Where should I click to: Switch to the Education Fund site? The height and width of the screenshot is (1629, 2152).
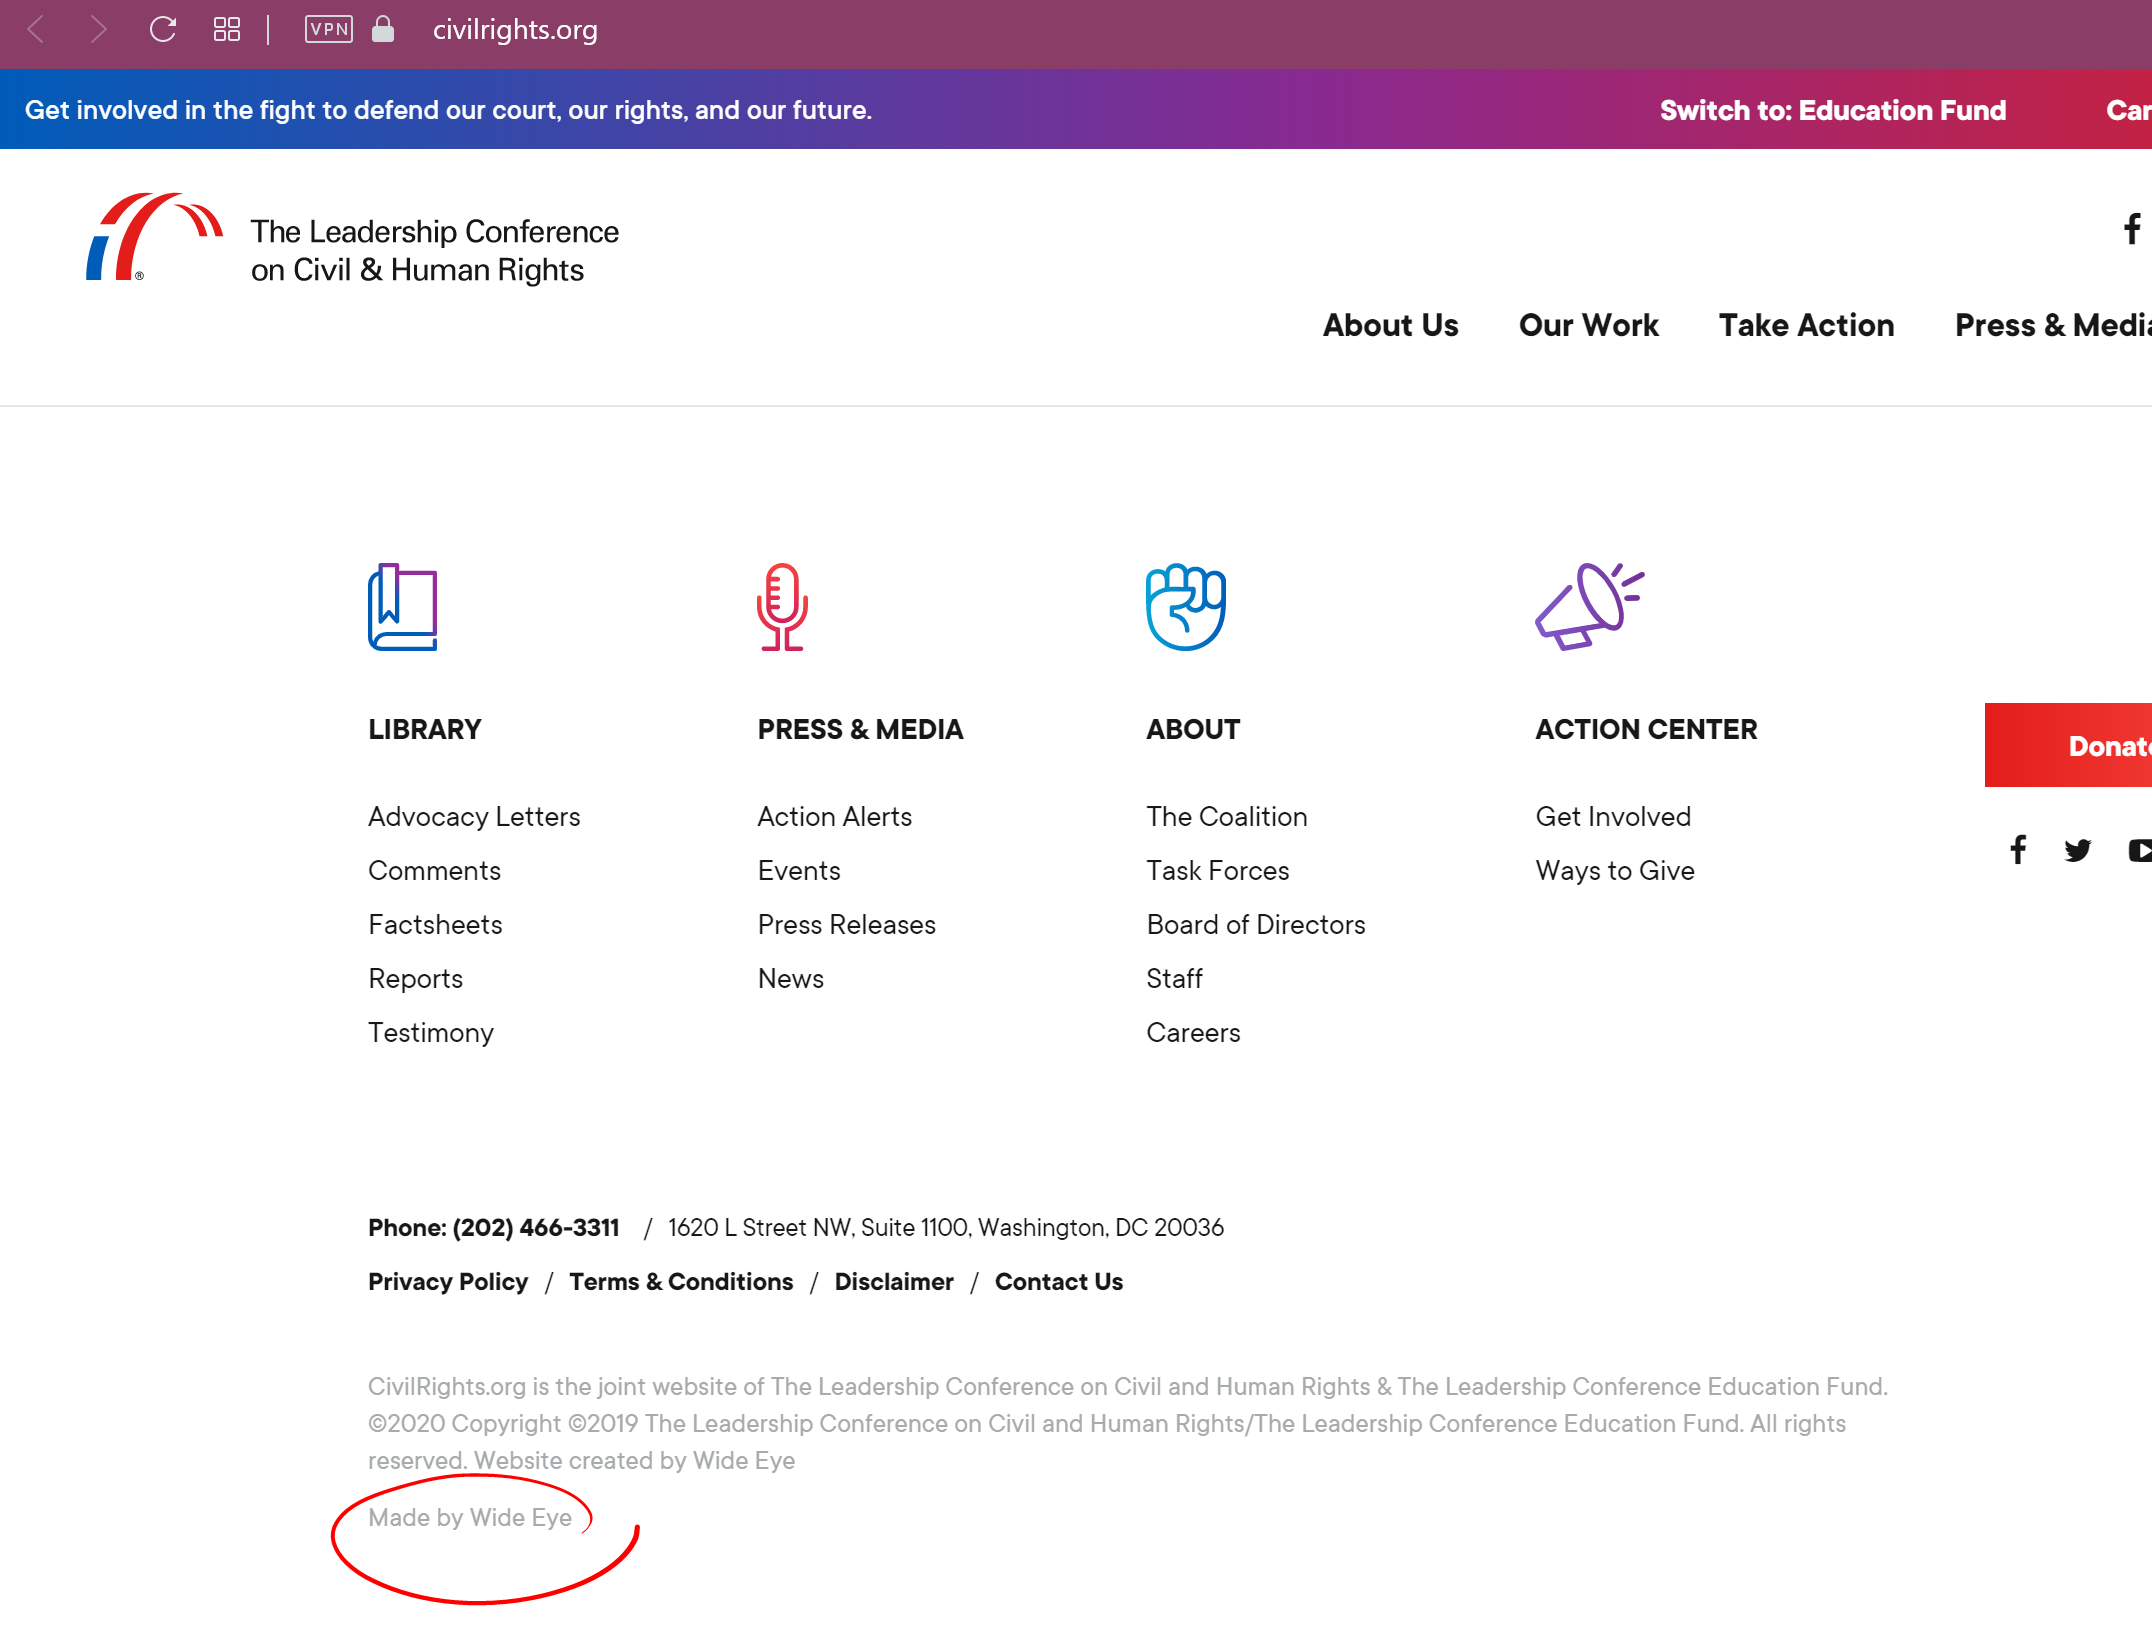point(1833,110)
